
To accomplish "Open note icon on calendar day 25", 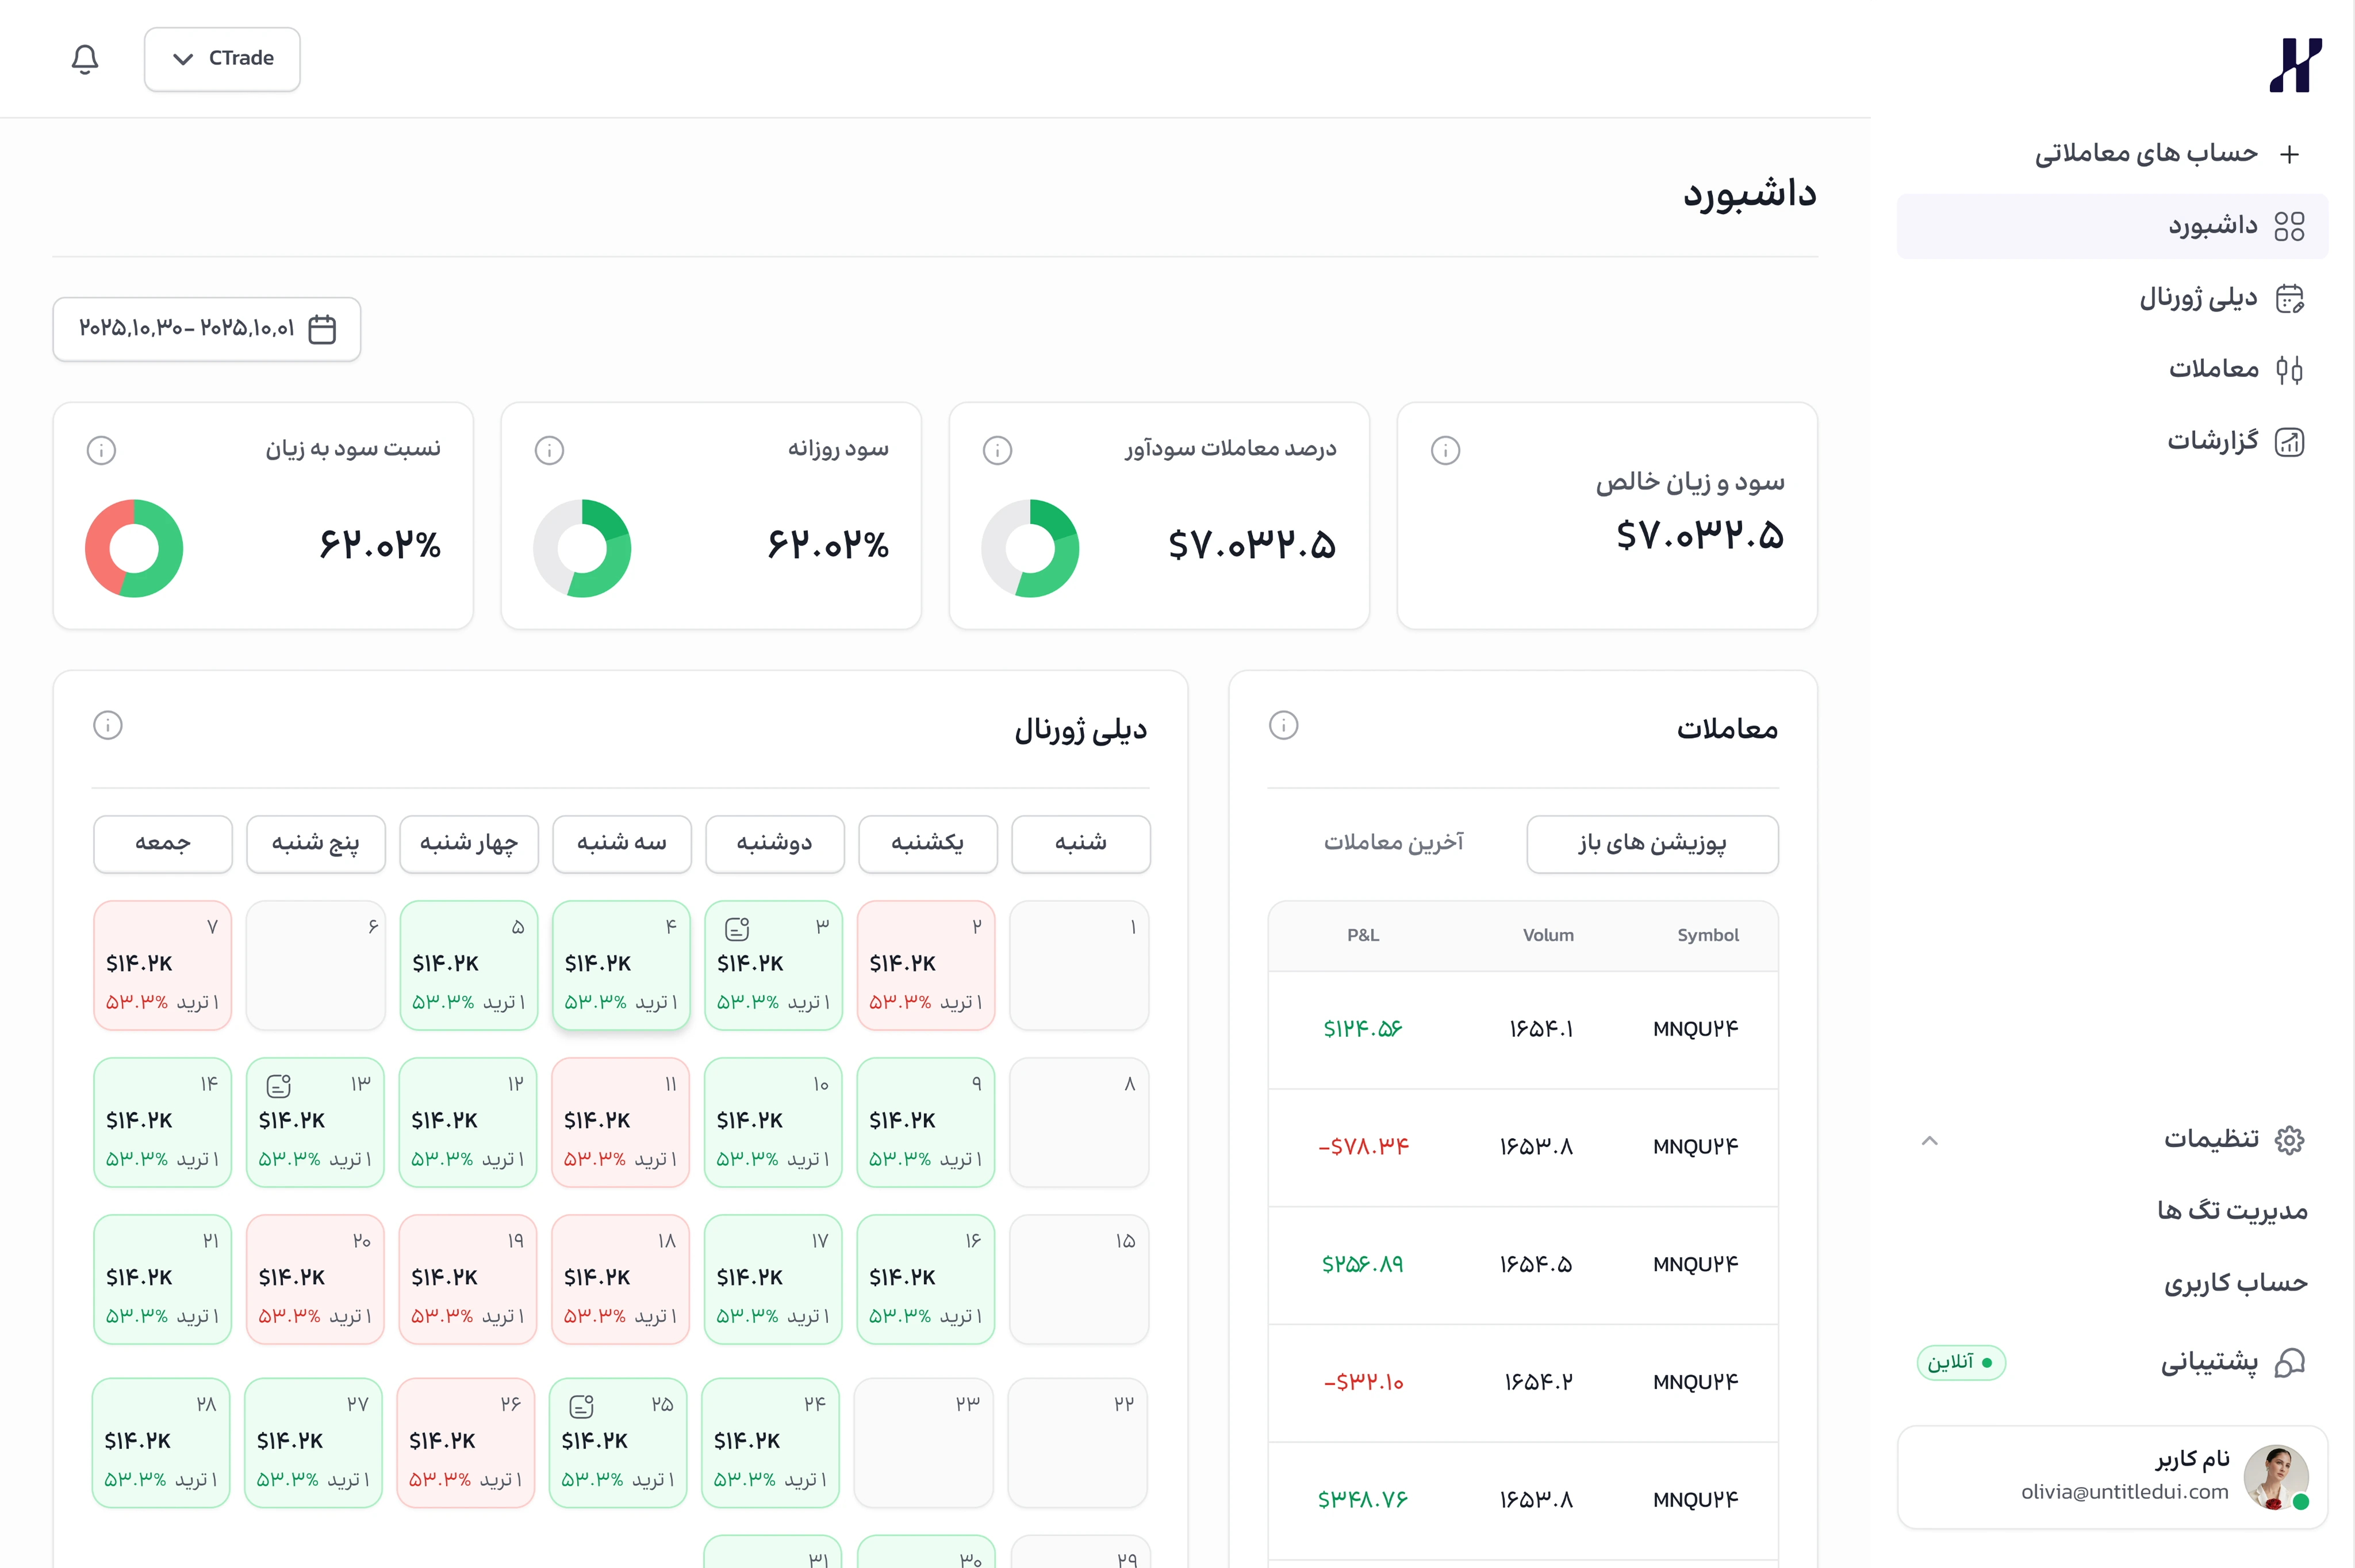I will click(581, 1406).
